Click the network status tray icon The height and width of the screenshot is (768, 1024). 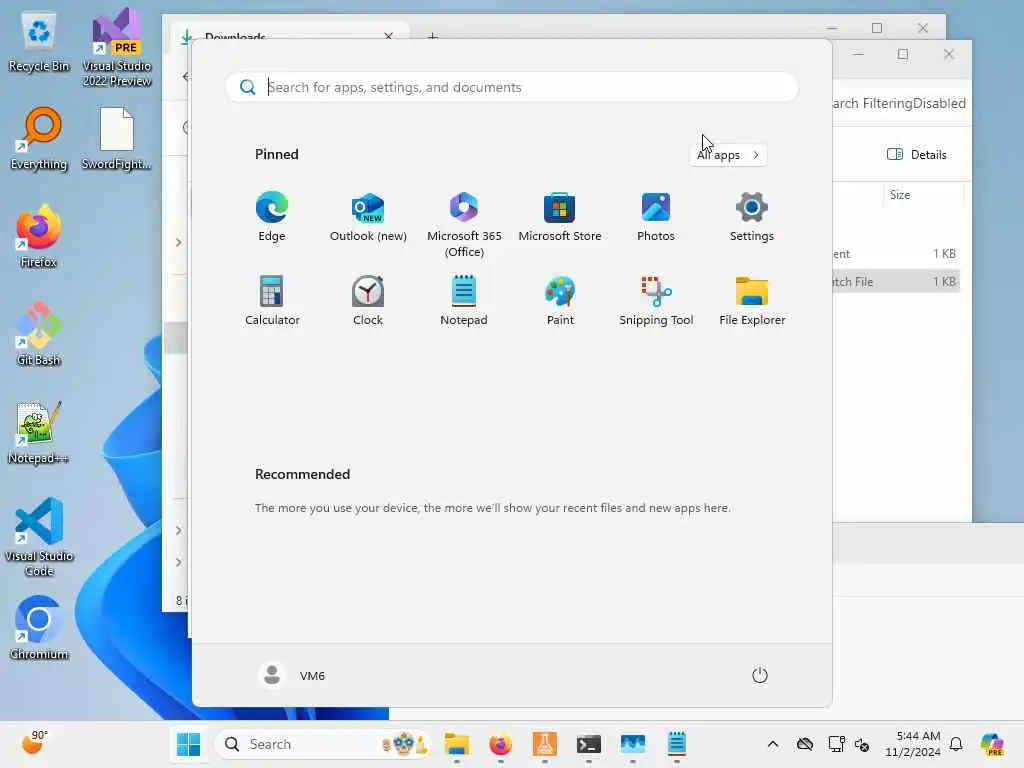pyautogui.click(x=836, y=744)
